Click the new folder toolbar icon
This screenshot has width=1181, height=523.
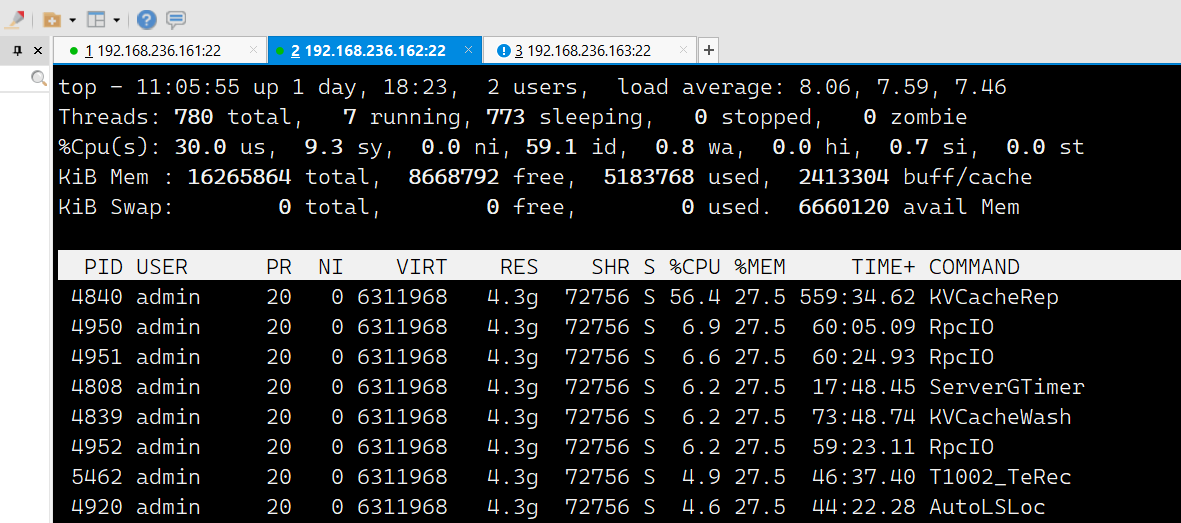pyautogui.click(x=53, y=20)
